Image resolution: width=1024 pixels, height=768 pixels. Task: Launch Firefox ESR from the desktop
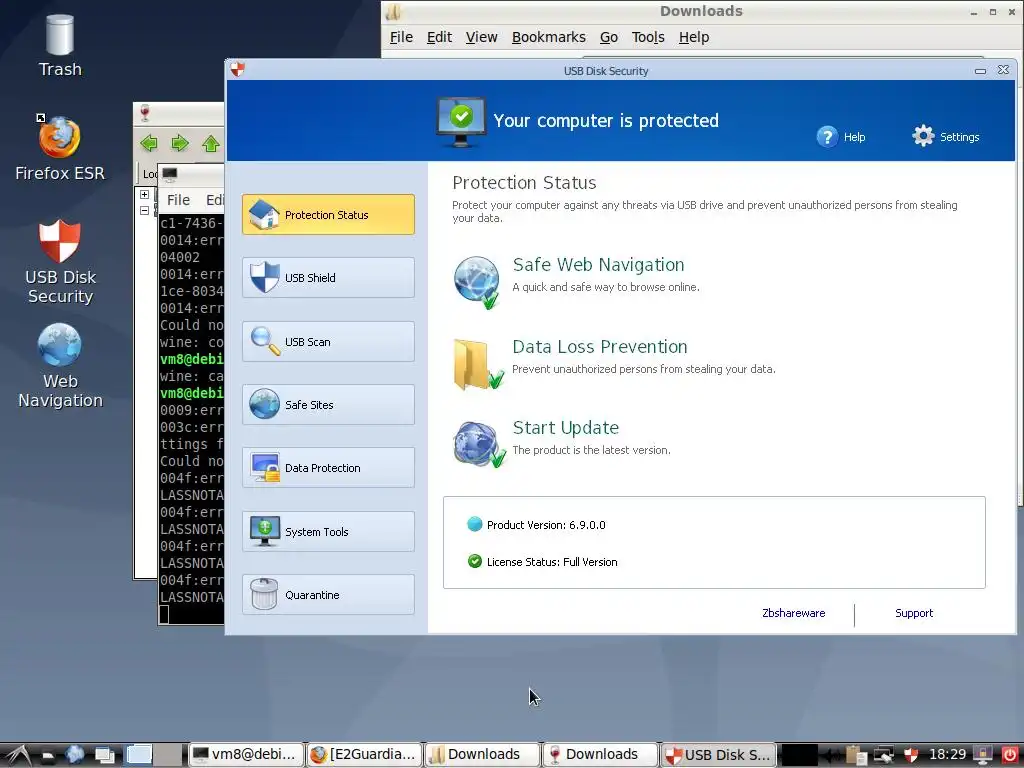pyautogui.click(x=59, y=148)
